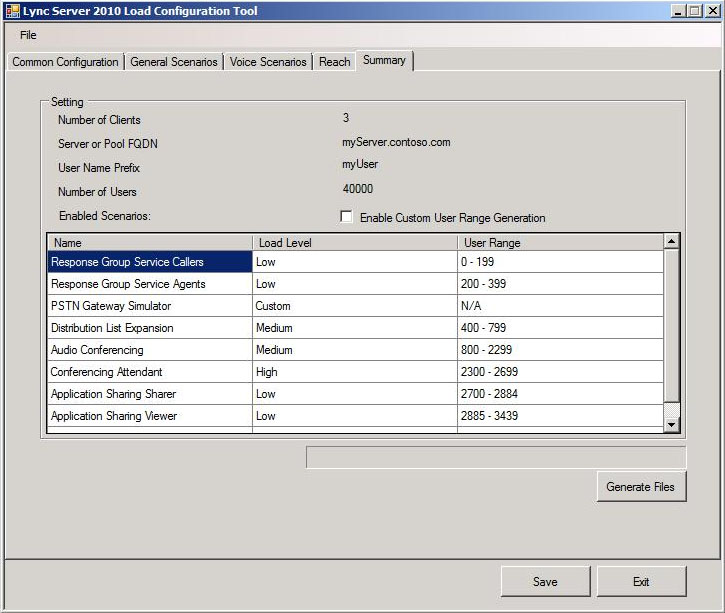Click the User Range column header

click(x=560, y=243)
